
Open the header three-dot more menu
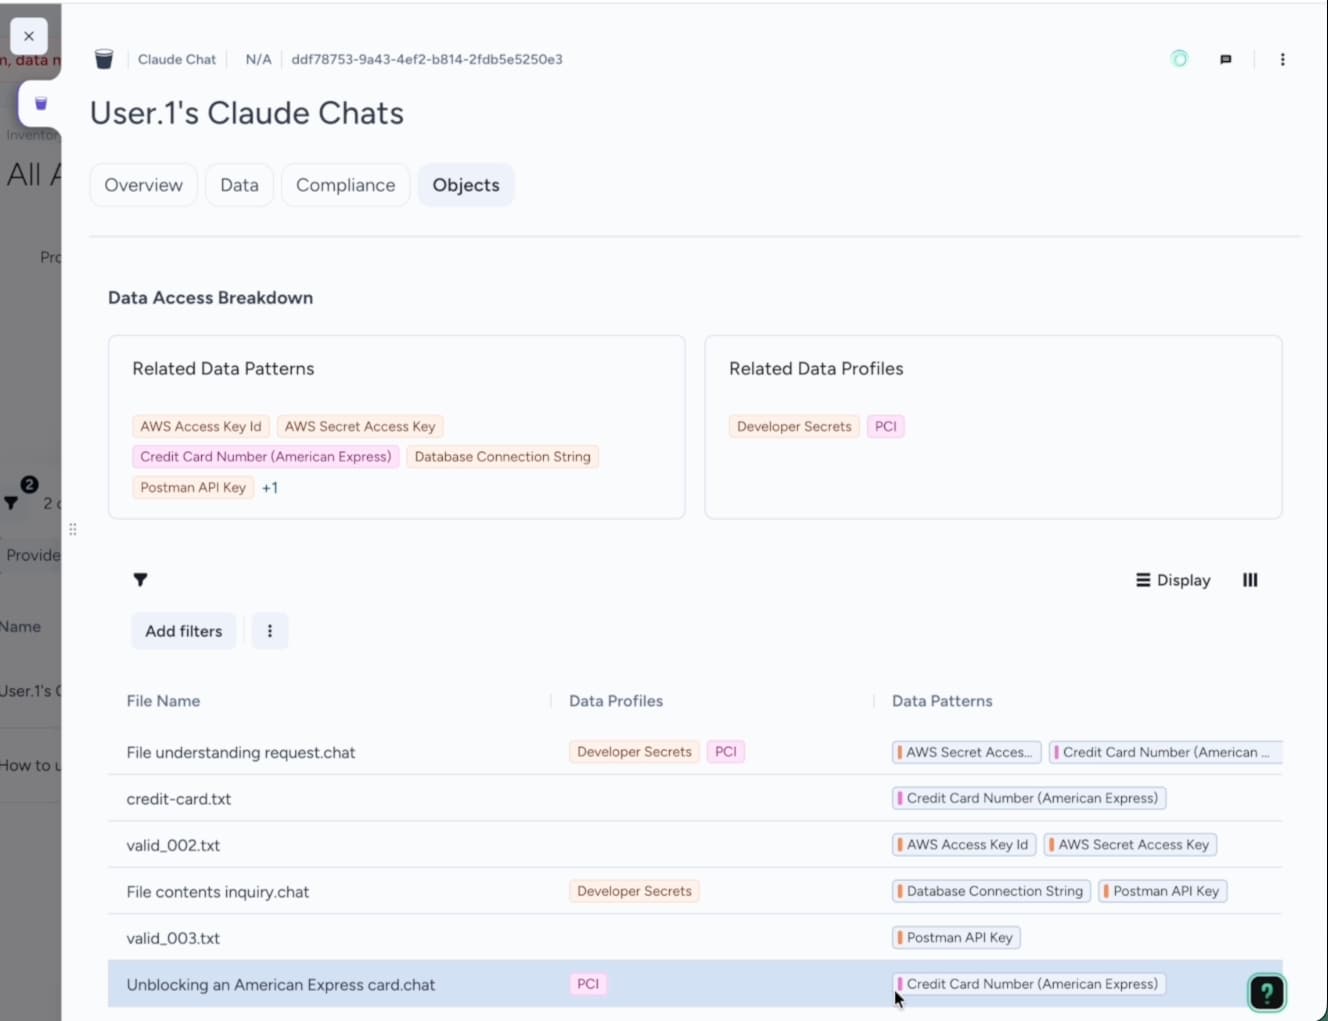[x=1282, y=60]
